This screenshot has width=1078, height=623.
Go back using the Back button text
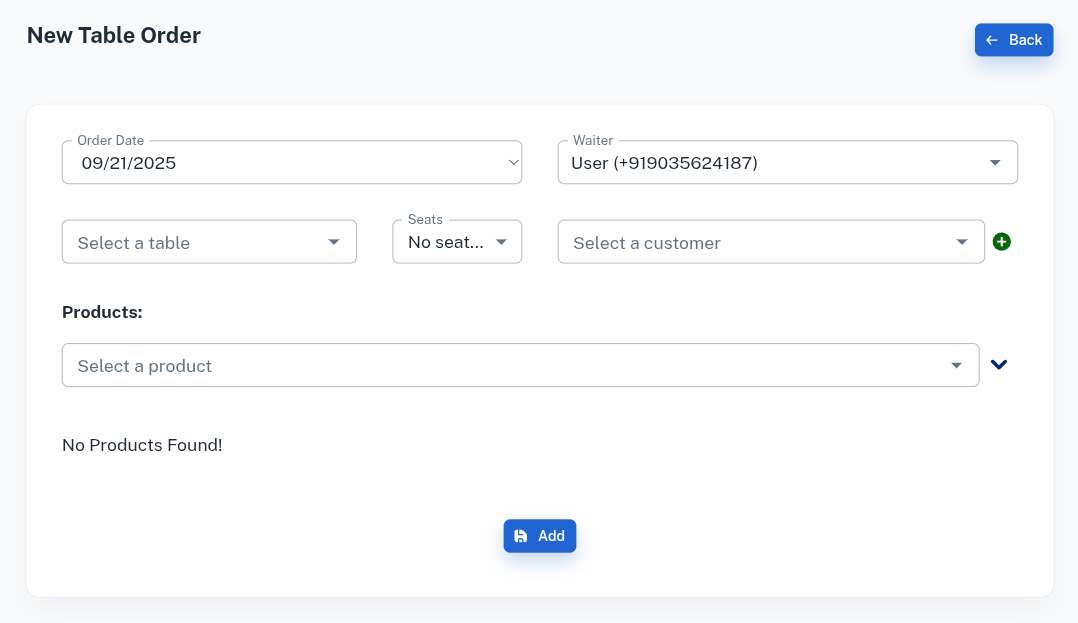coord(1025,40)
